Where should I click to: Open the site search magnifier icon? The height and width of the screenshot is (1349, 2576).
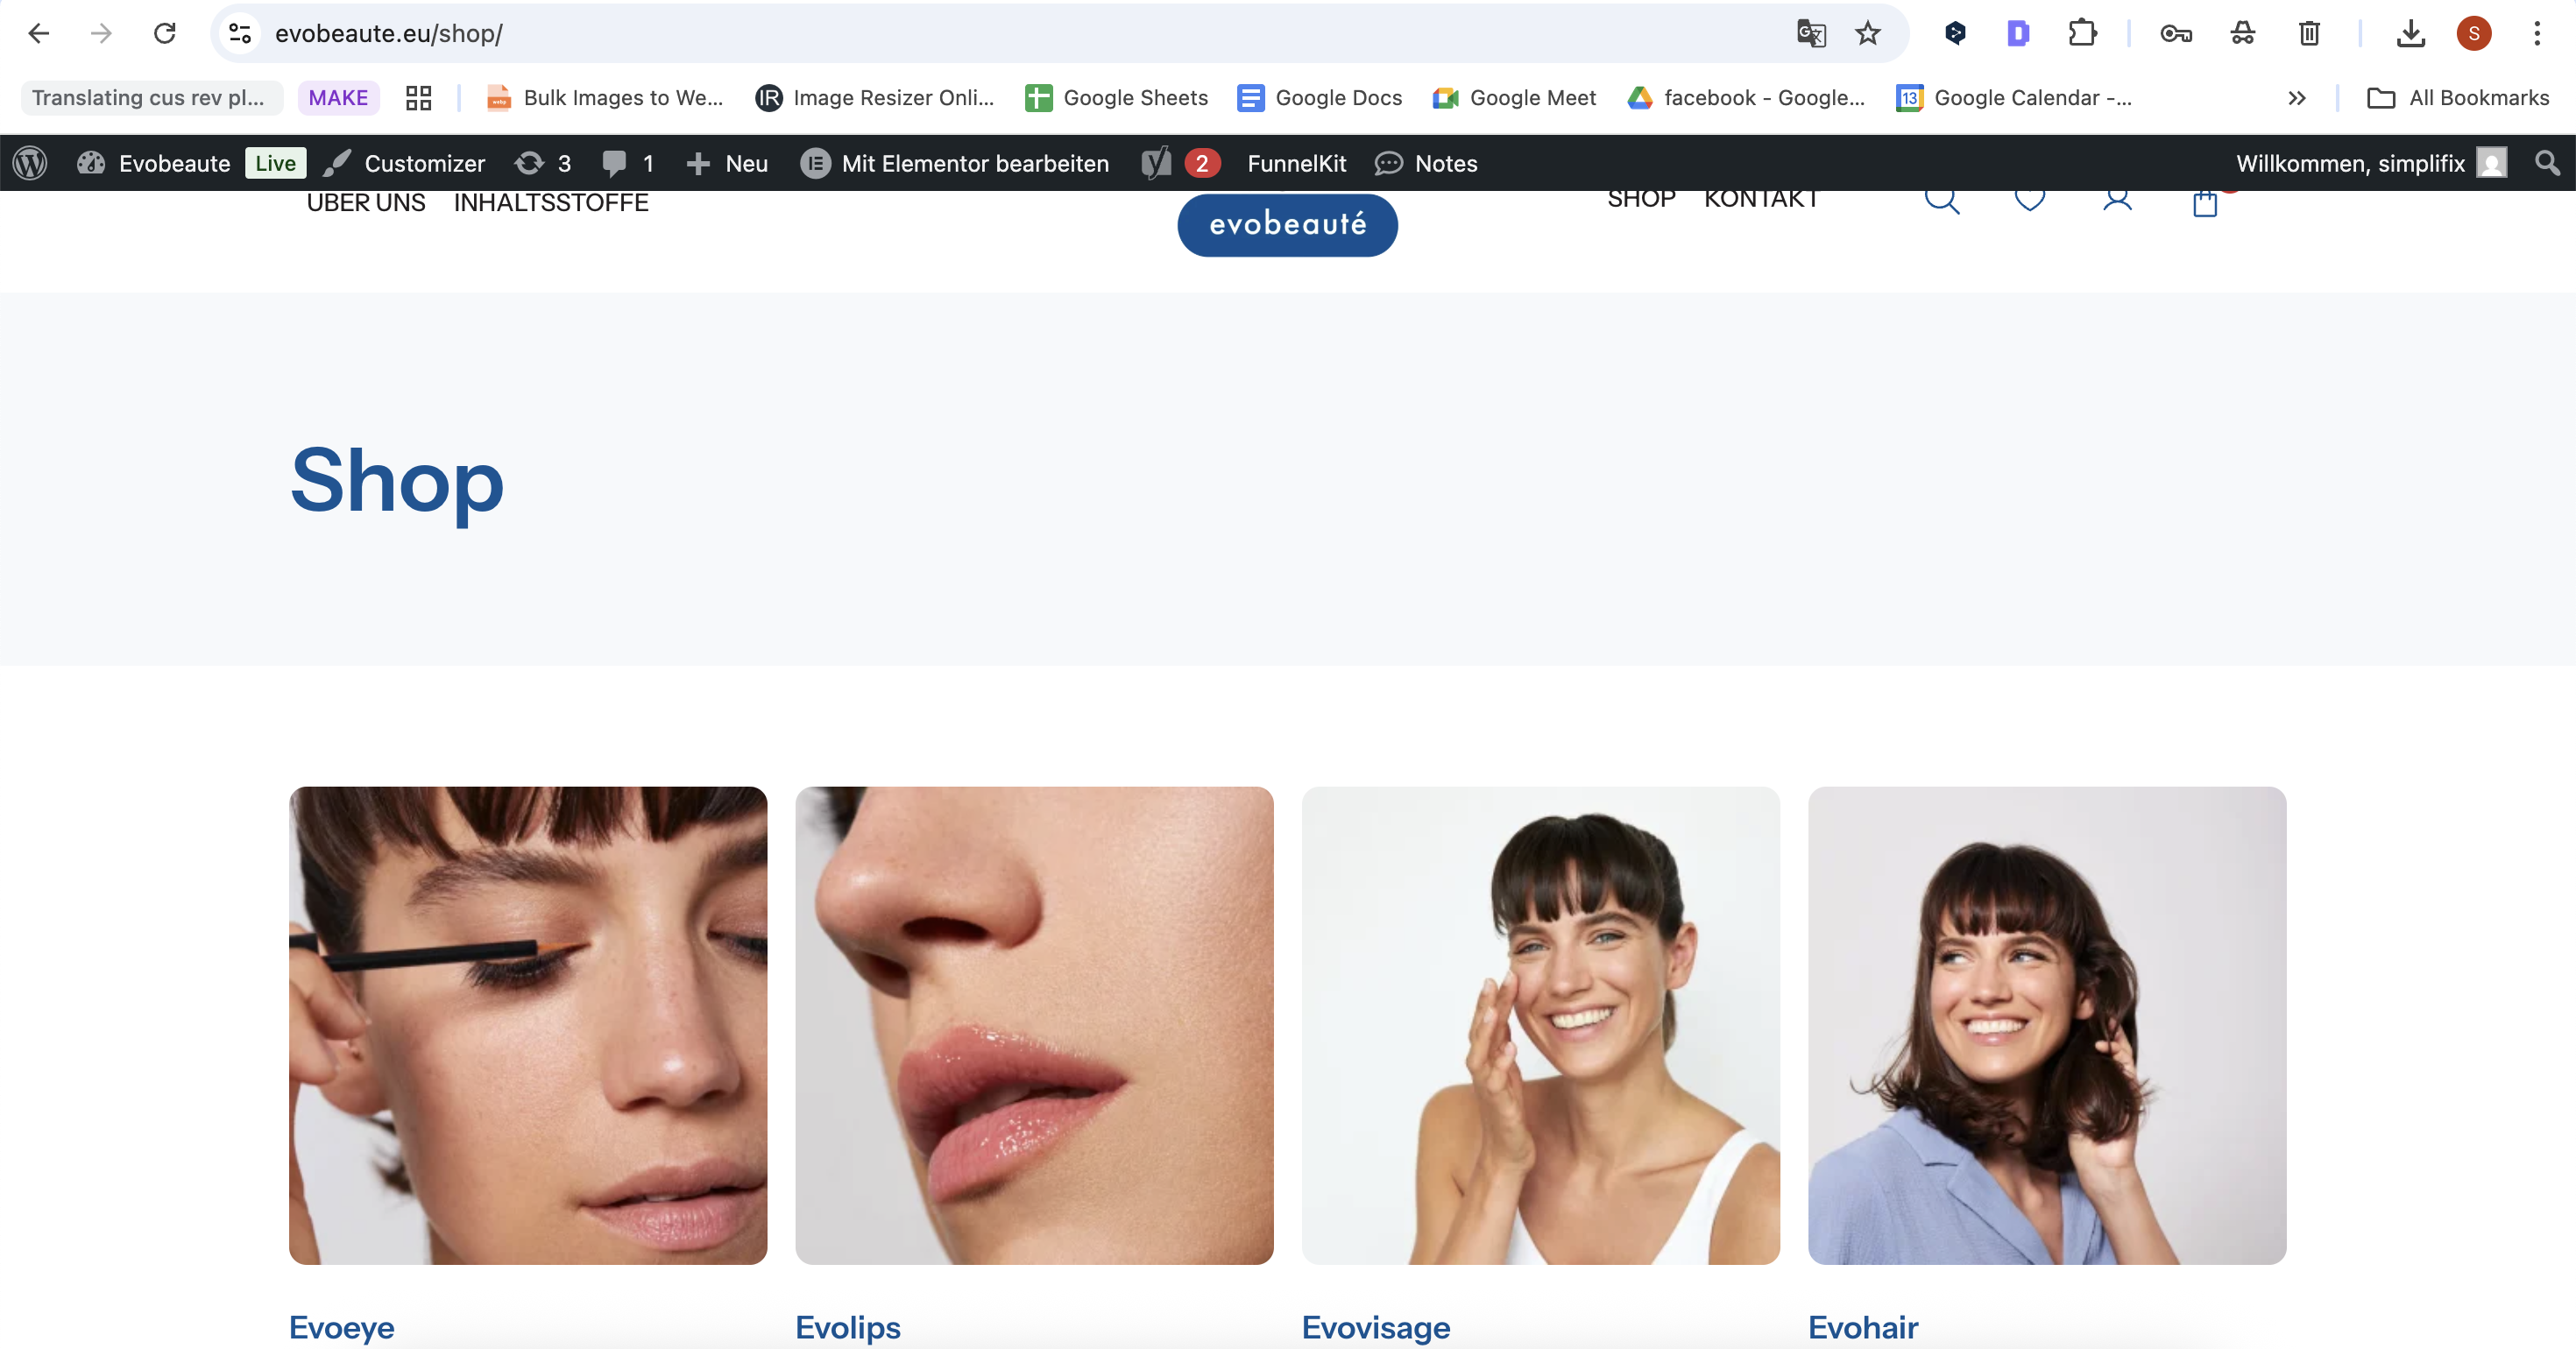pyautogui.click(x=1942, y=202)
